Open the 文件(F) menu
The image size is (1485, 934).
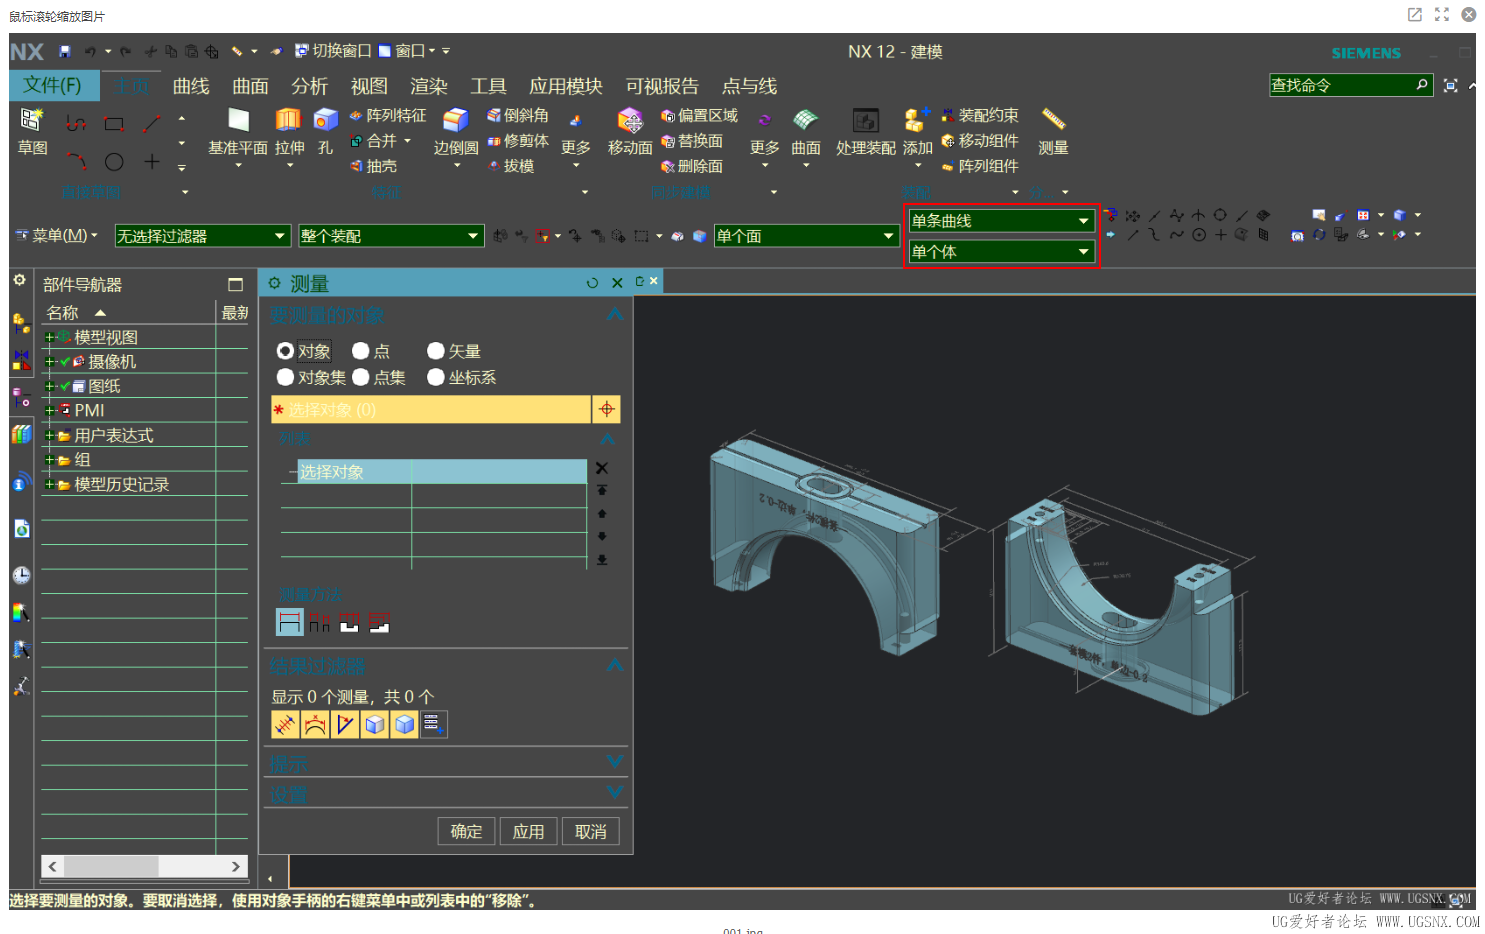tap(54, 85)
